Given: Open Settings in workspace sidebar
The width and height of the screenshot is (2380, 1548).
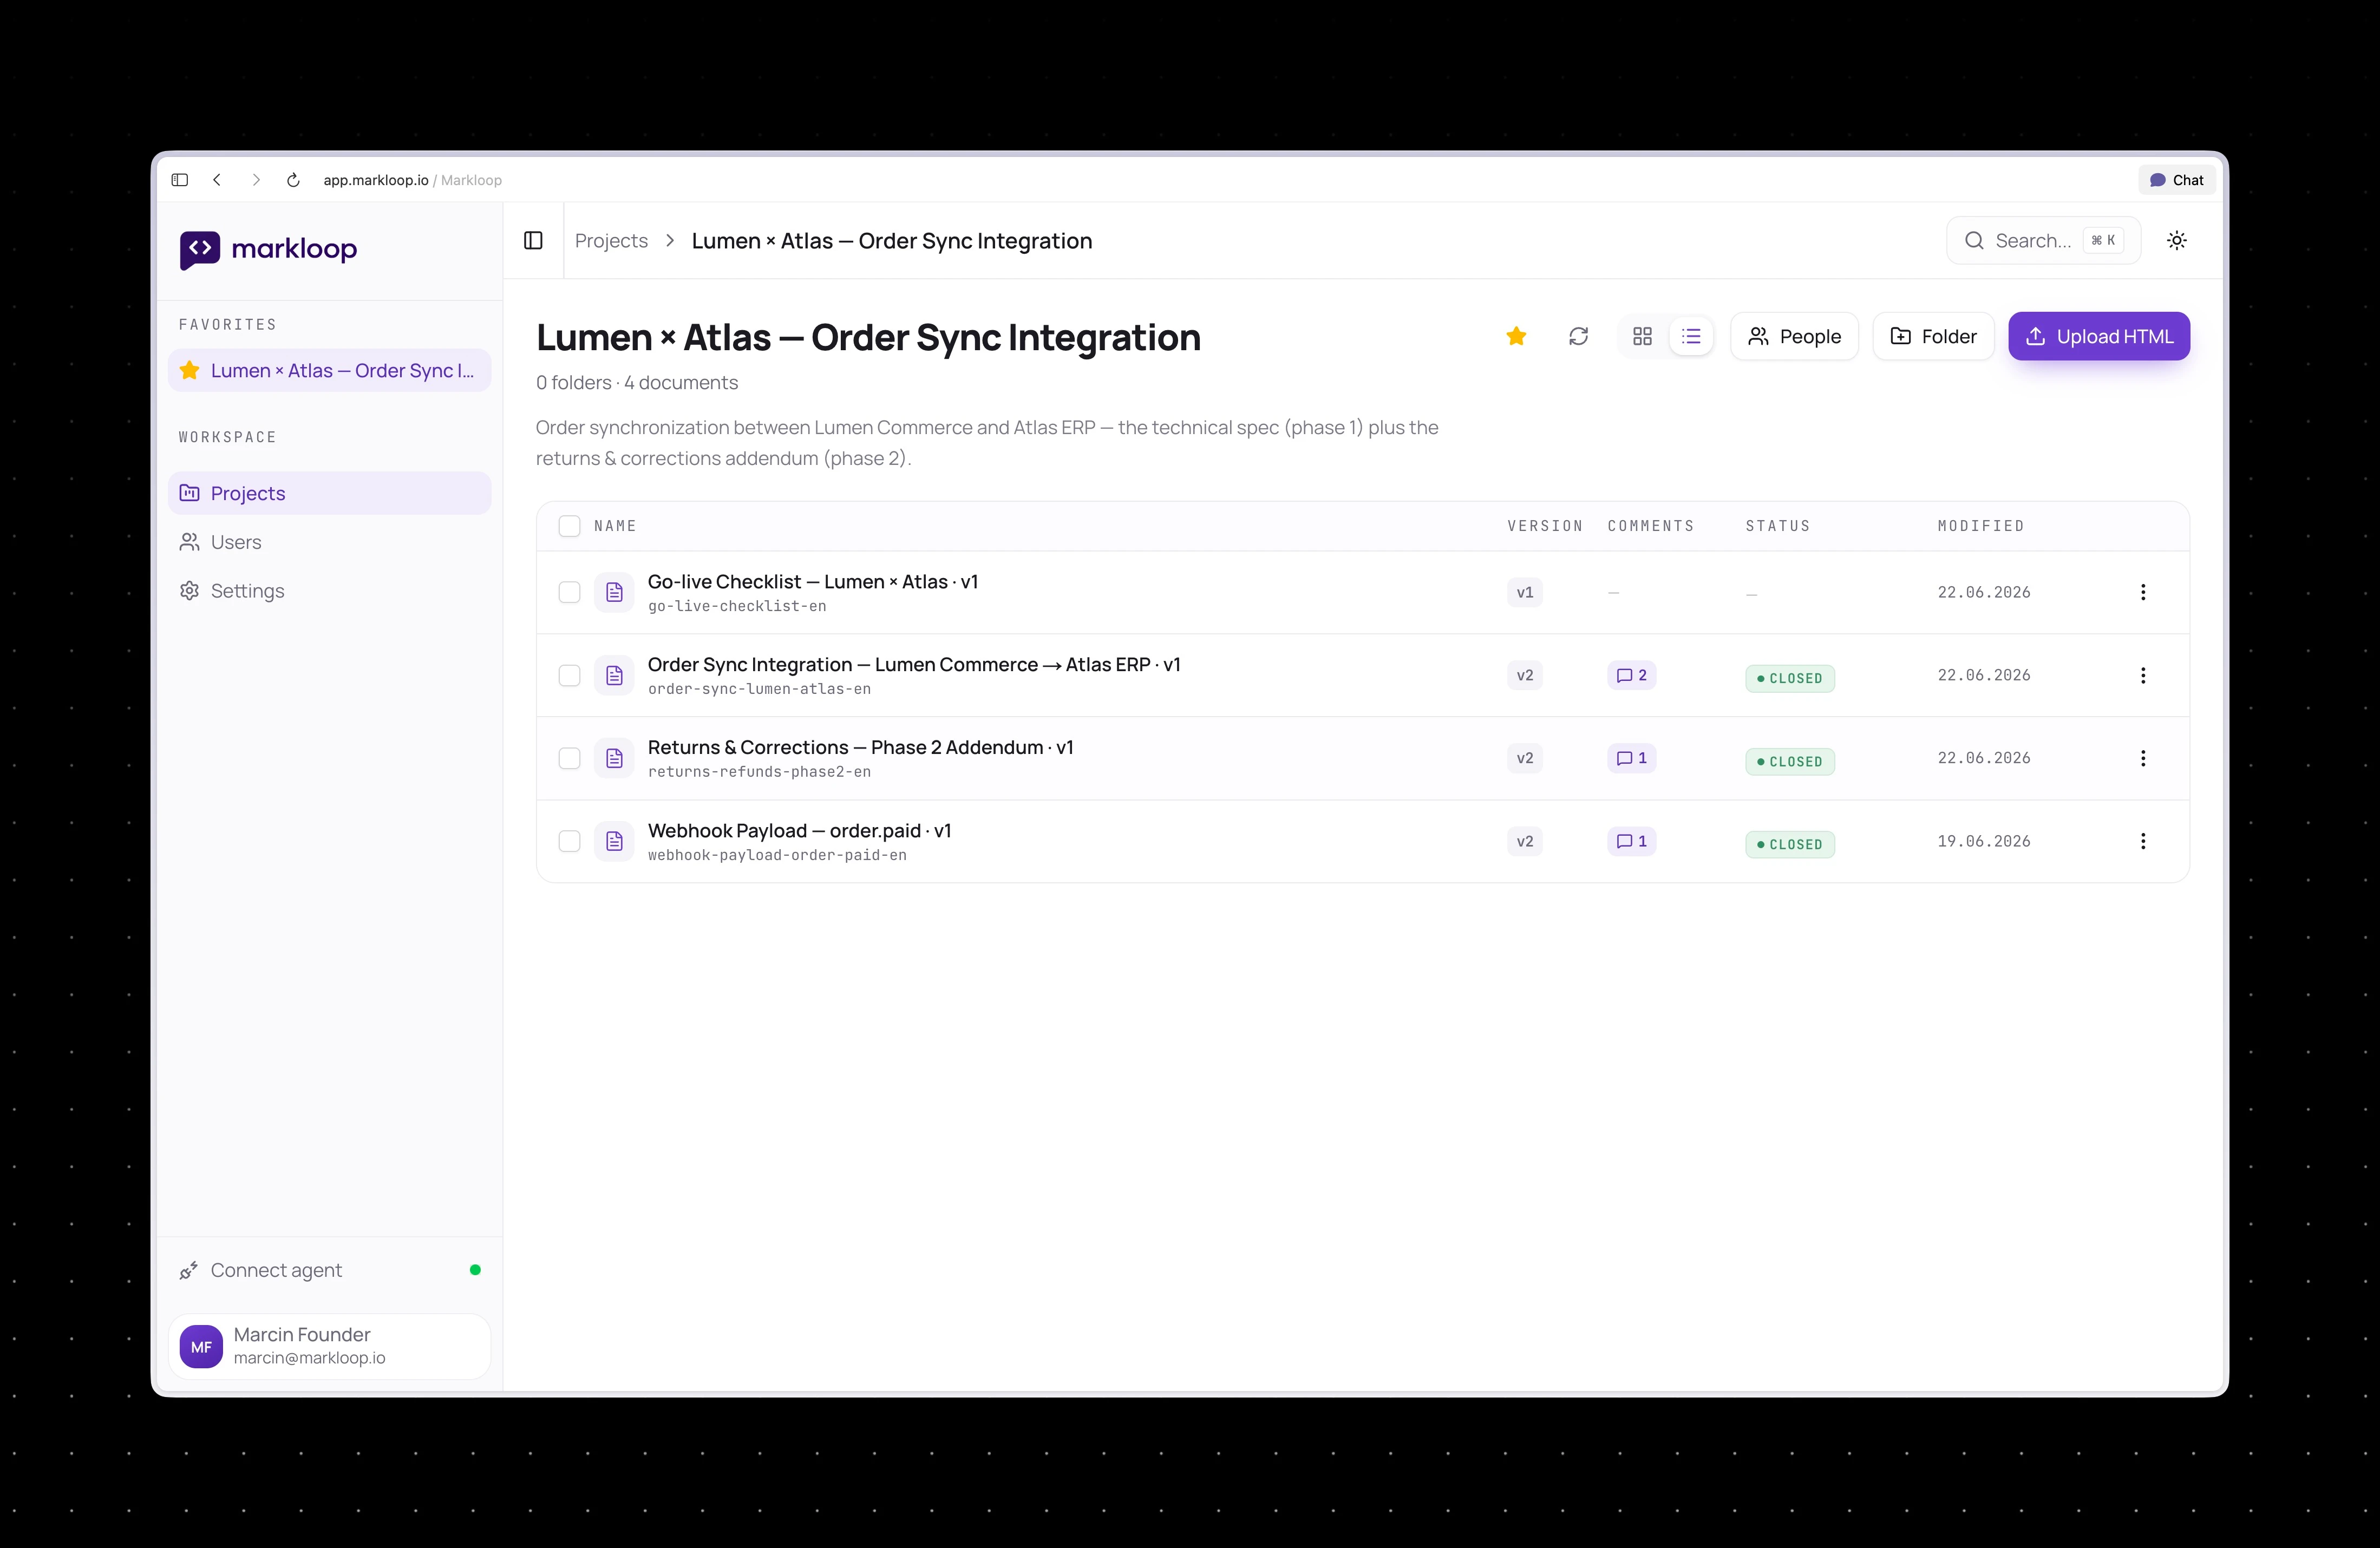Looking at the screenshot, I should (x=329, y=591).
